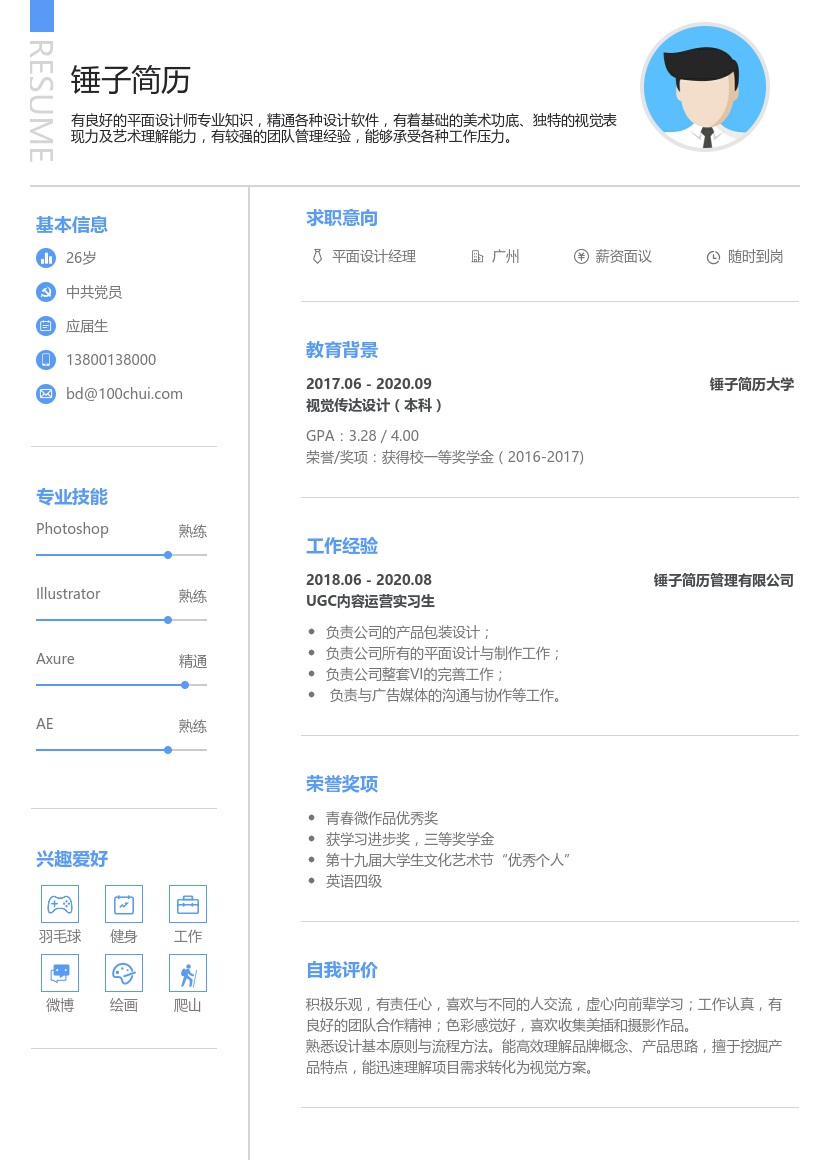Click the email bd@100chui.com
The height and width of the screenshot is (1160, 820).
point(124,394)
